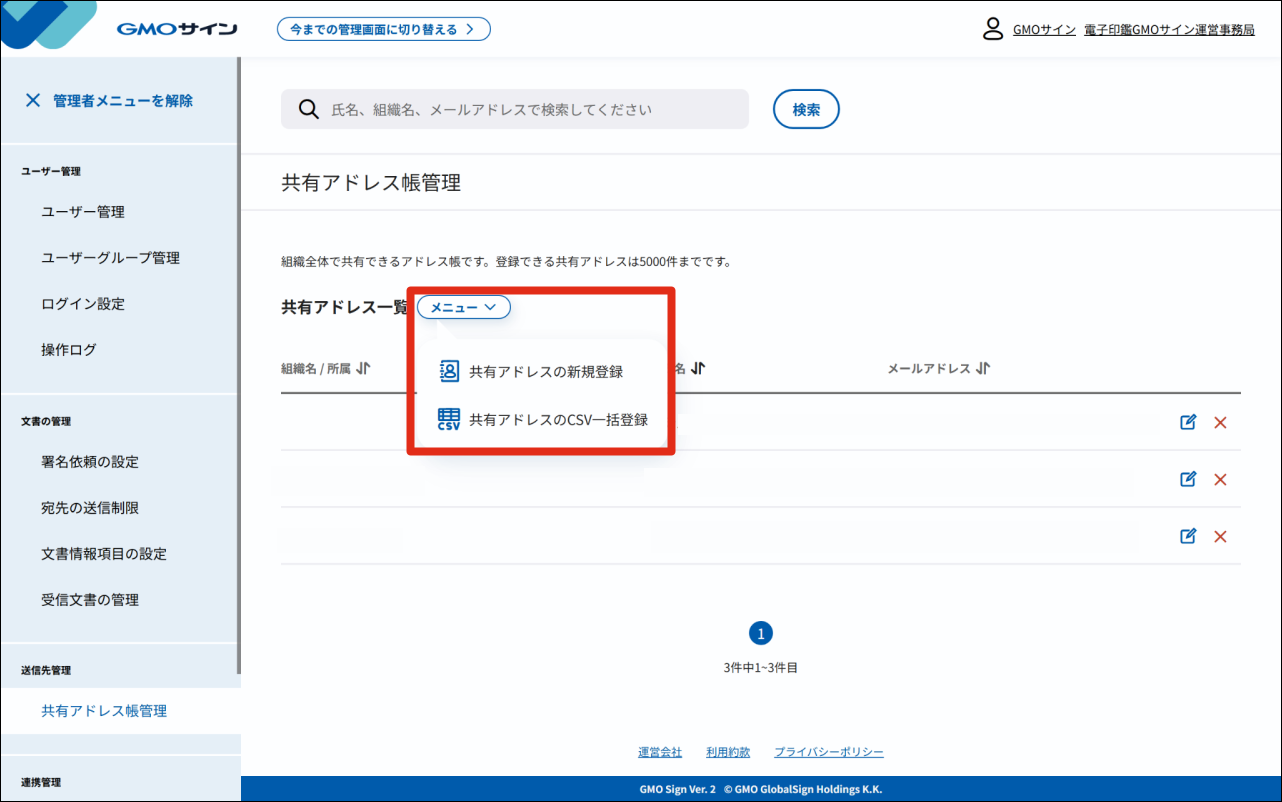Click the 検索 button
Viewport: 1282px width, 802px height.
806,110
